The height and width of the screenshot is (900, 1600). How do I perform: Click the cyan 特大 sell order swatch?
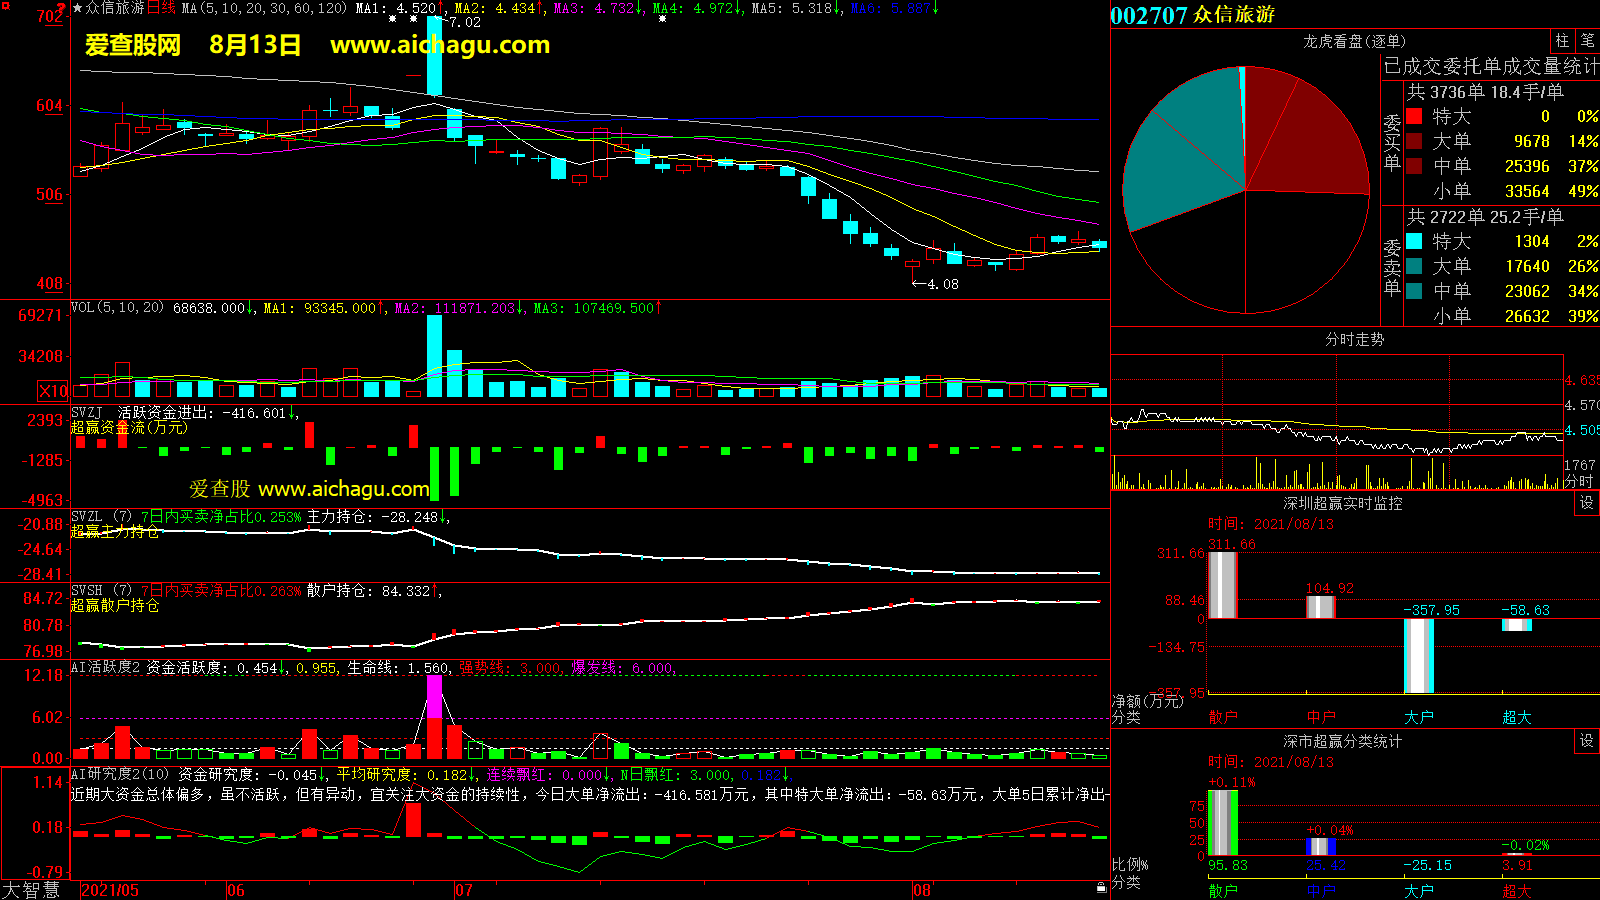(1414, 241)
